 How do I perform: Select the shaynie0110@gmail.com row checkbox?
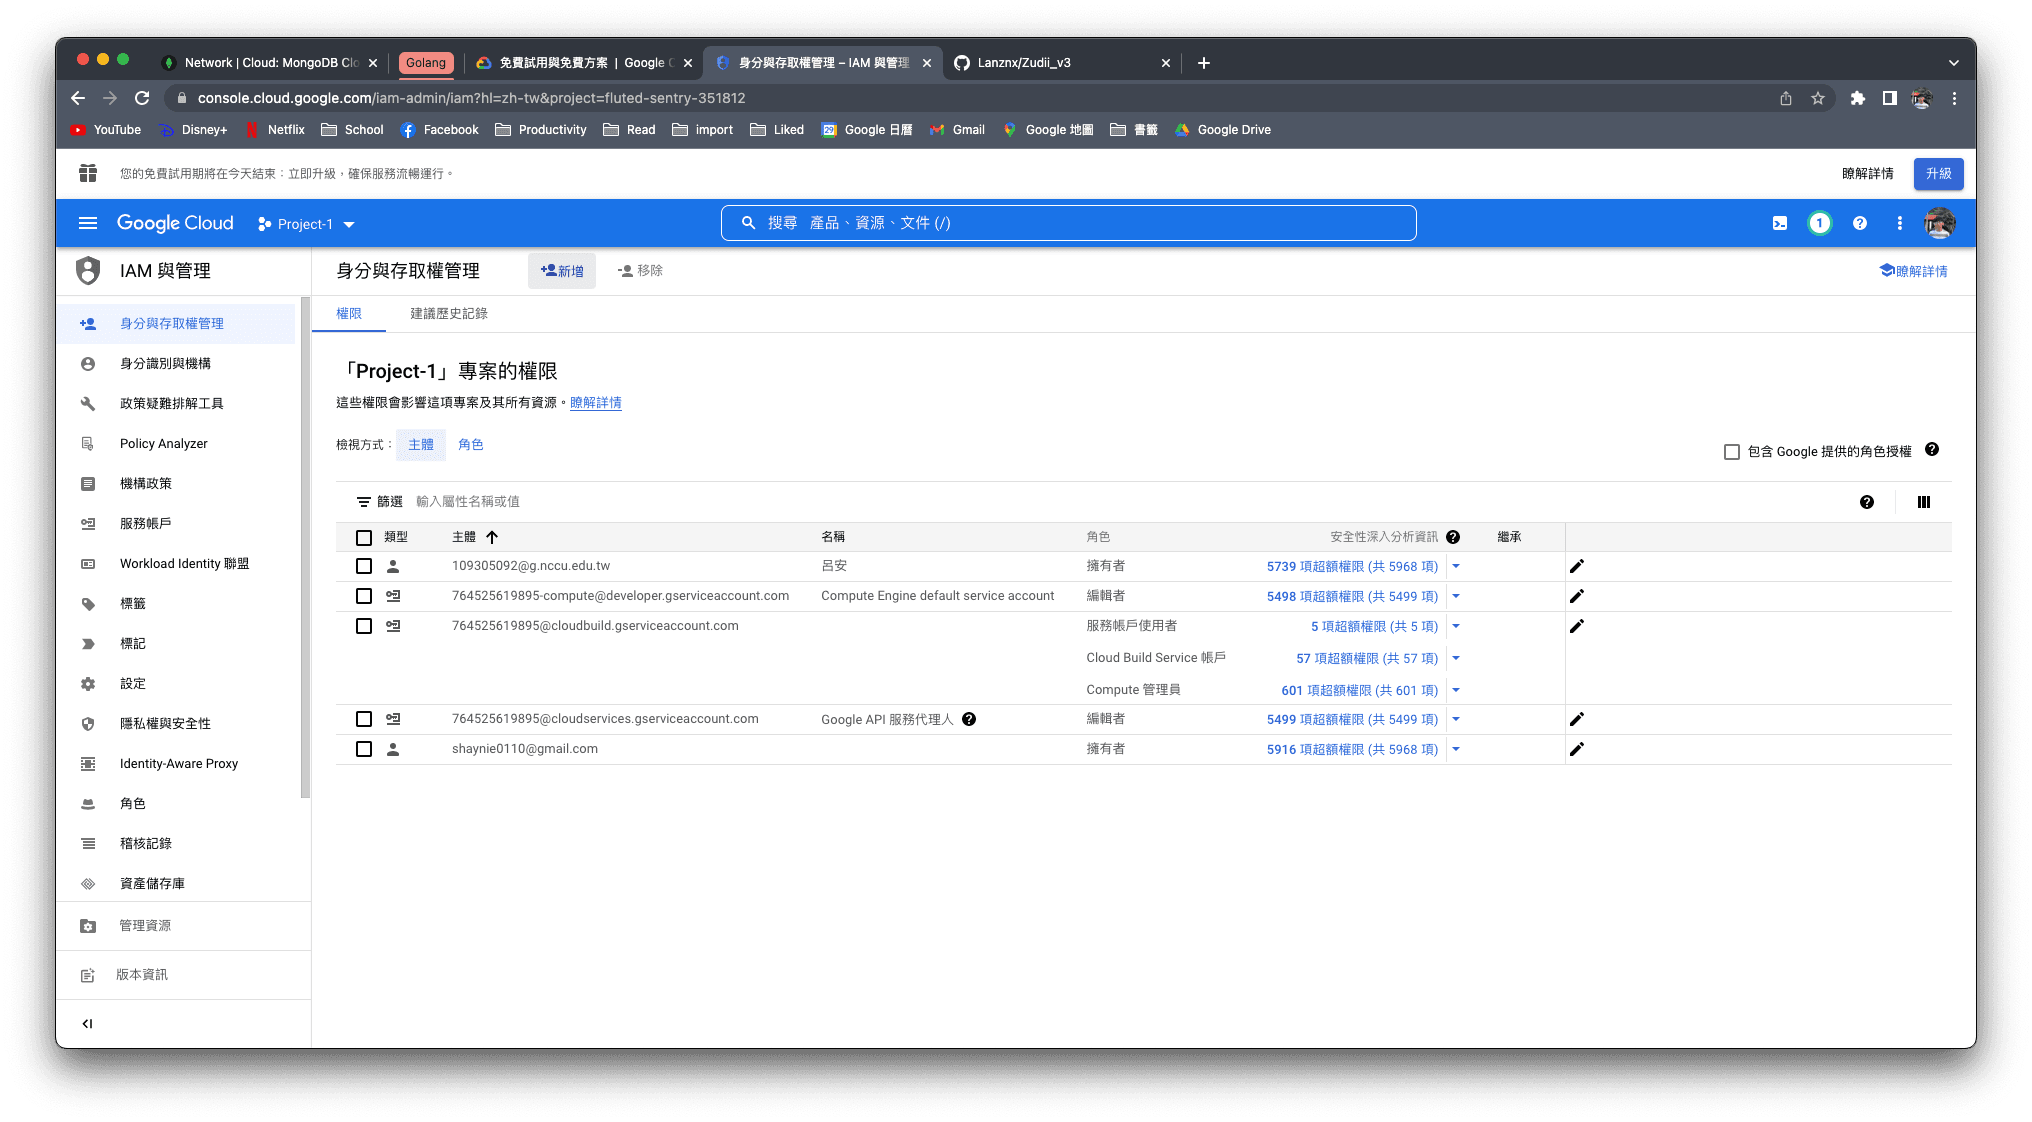[364, 749]
